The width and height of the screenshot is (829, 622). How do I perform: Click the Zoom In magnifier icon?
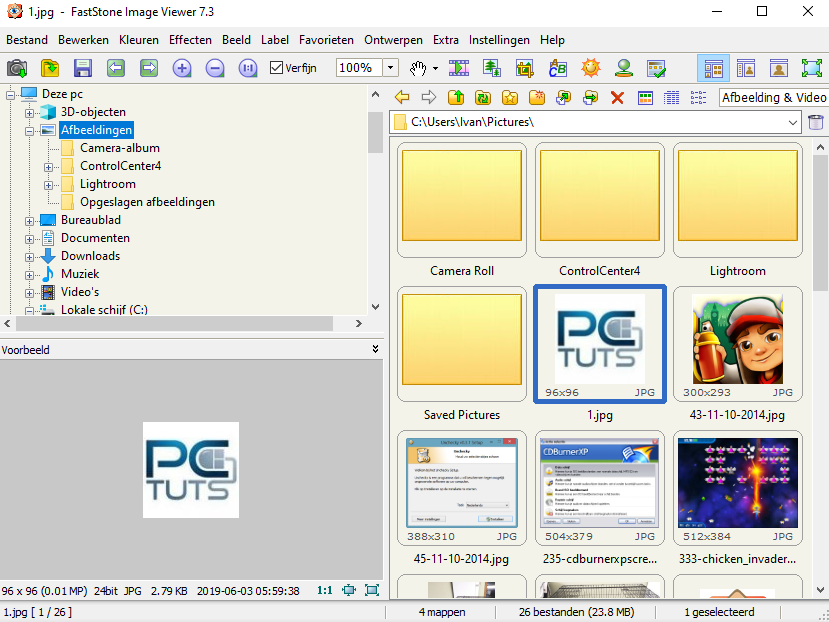click(x=181, y=68)
